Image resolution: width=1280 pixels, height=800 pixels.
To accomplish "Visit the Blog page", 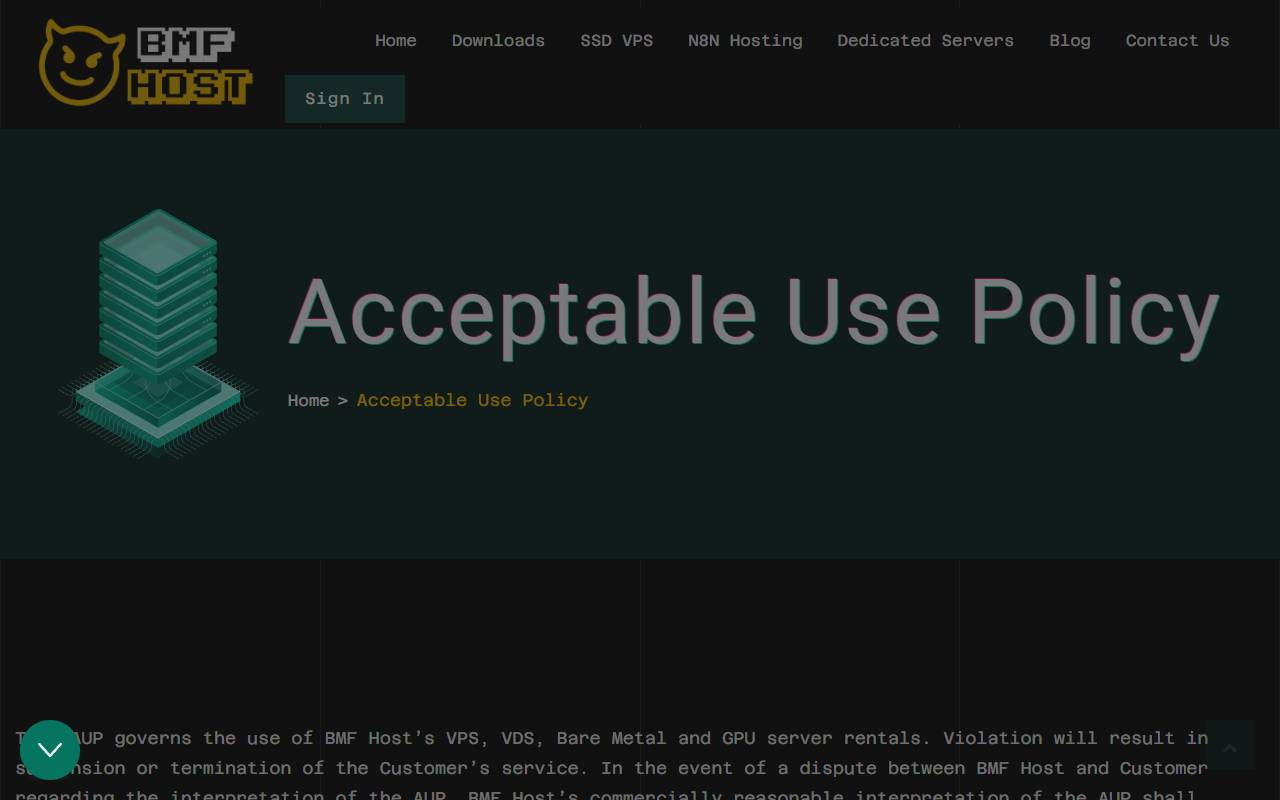I will [x=1069, y=41].
